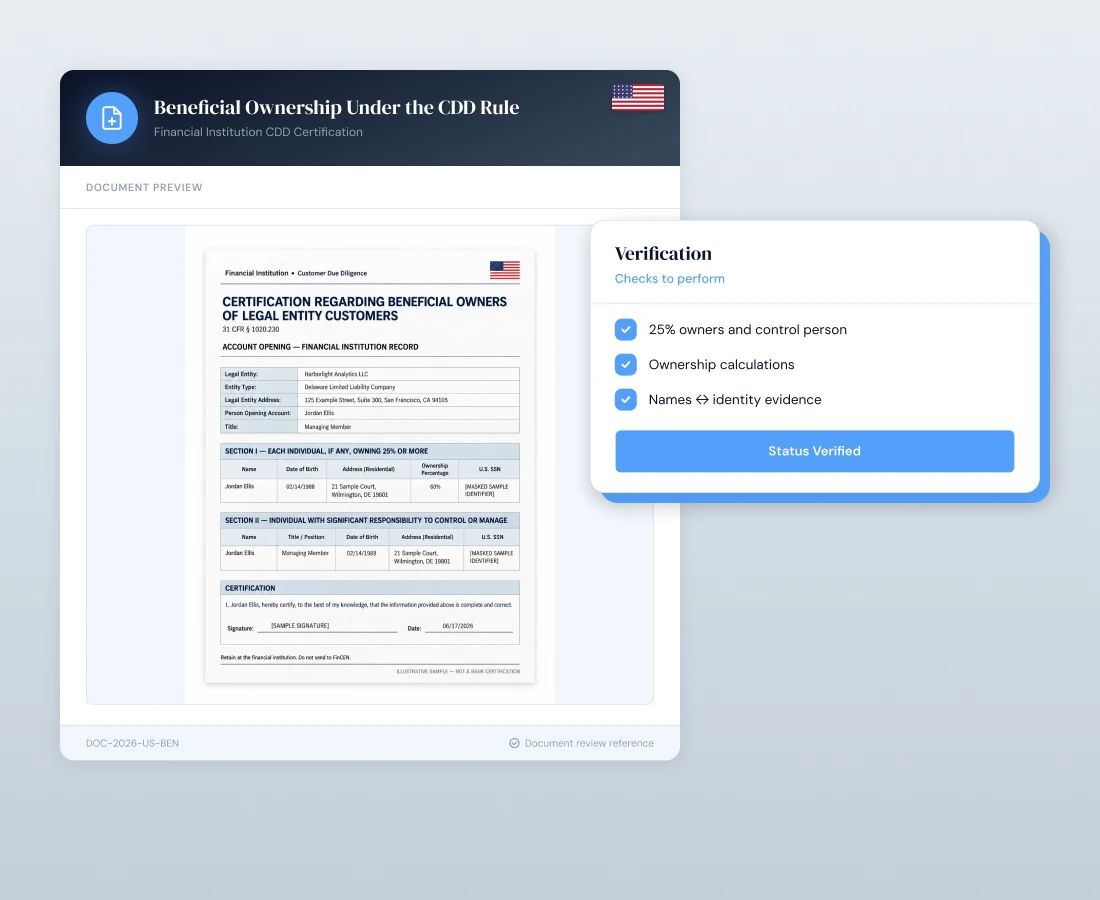Click the Beneficial Ownership Under the CDD Rule title
Image resolution: width=1100 pixels, height=900 pixels.
[337, 107]
